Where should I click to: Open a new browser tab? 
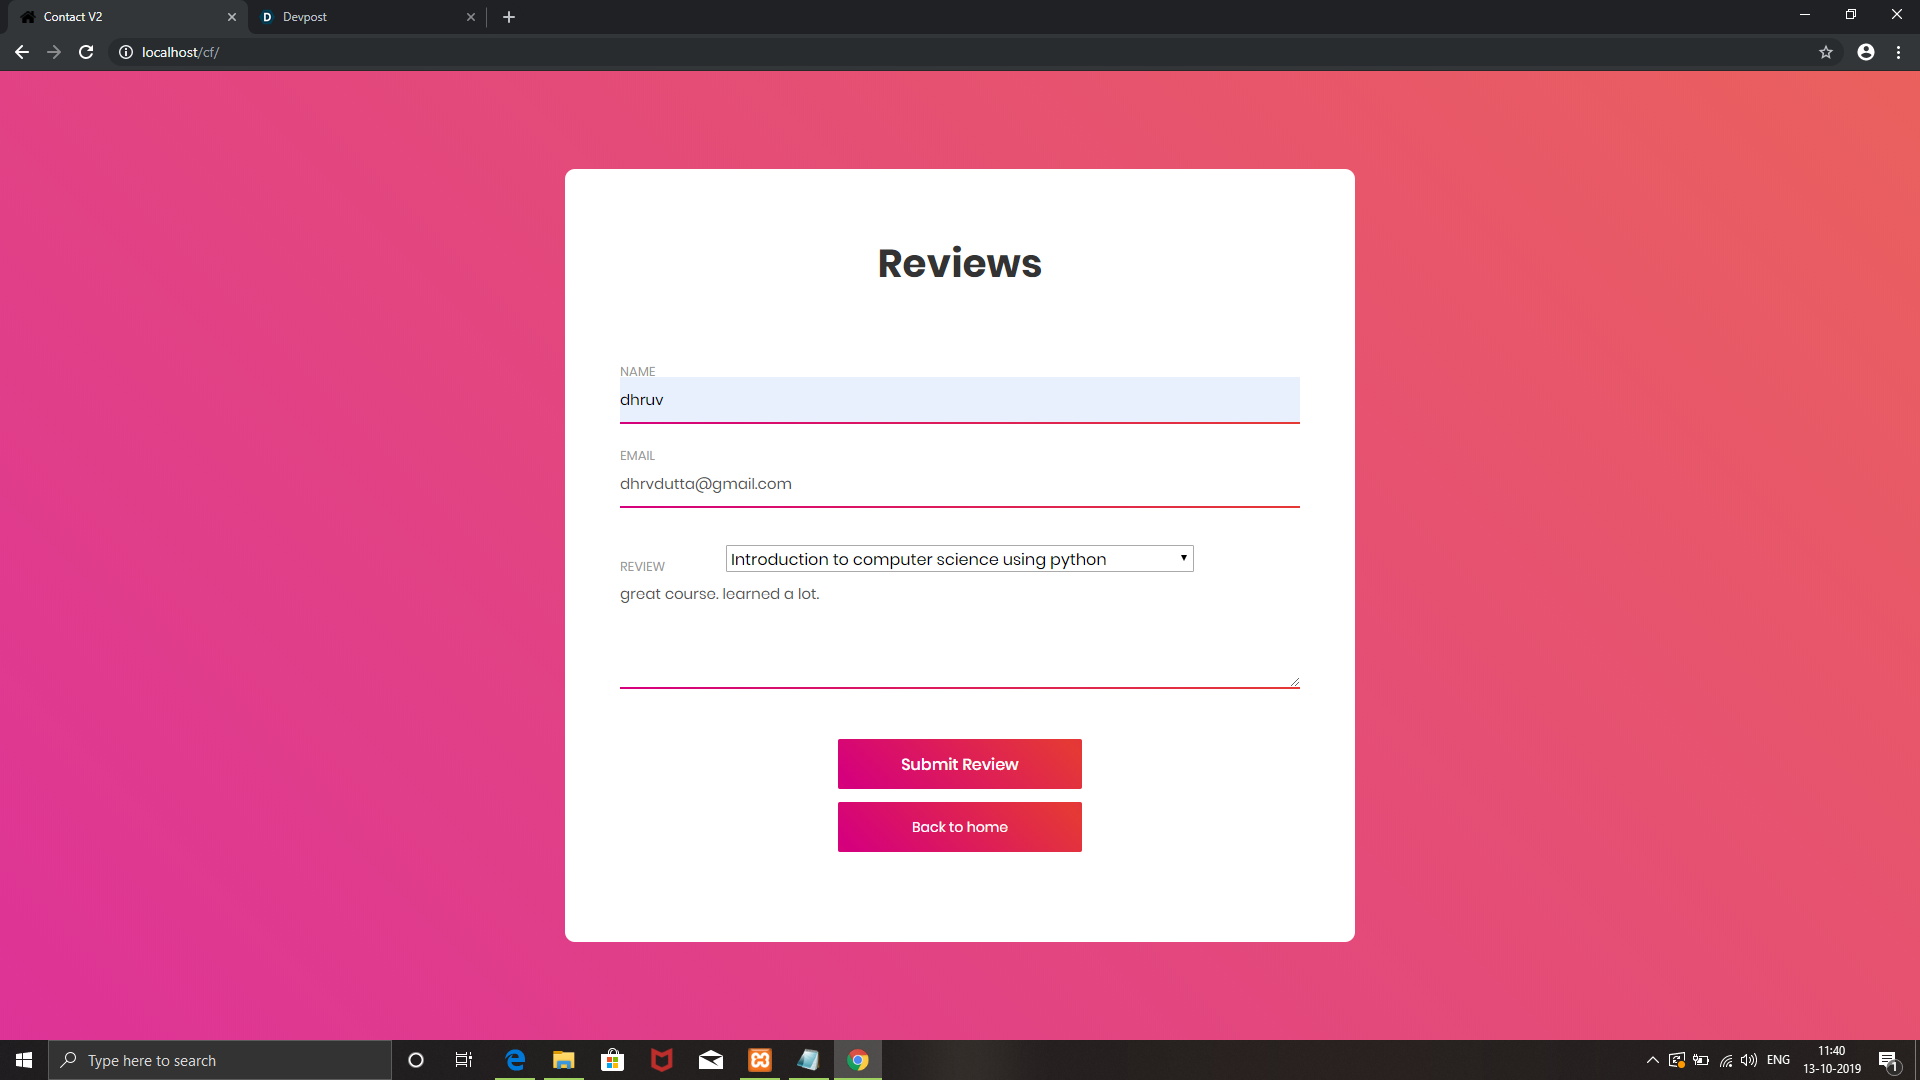click(x=509, y=17)
